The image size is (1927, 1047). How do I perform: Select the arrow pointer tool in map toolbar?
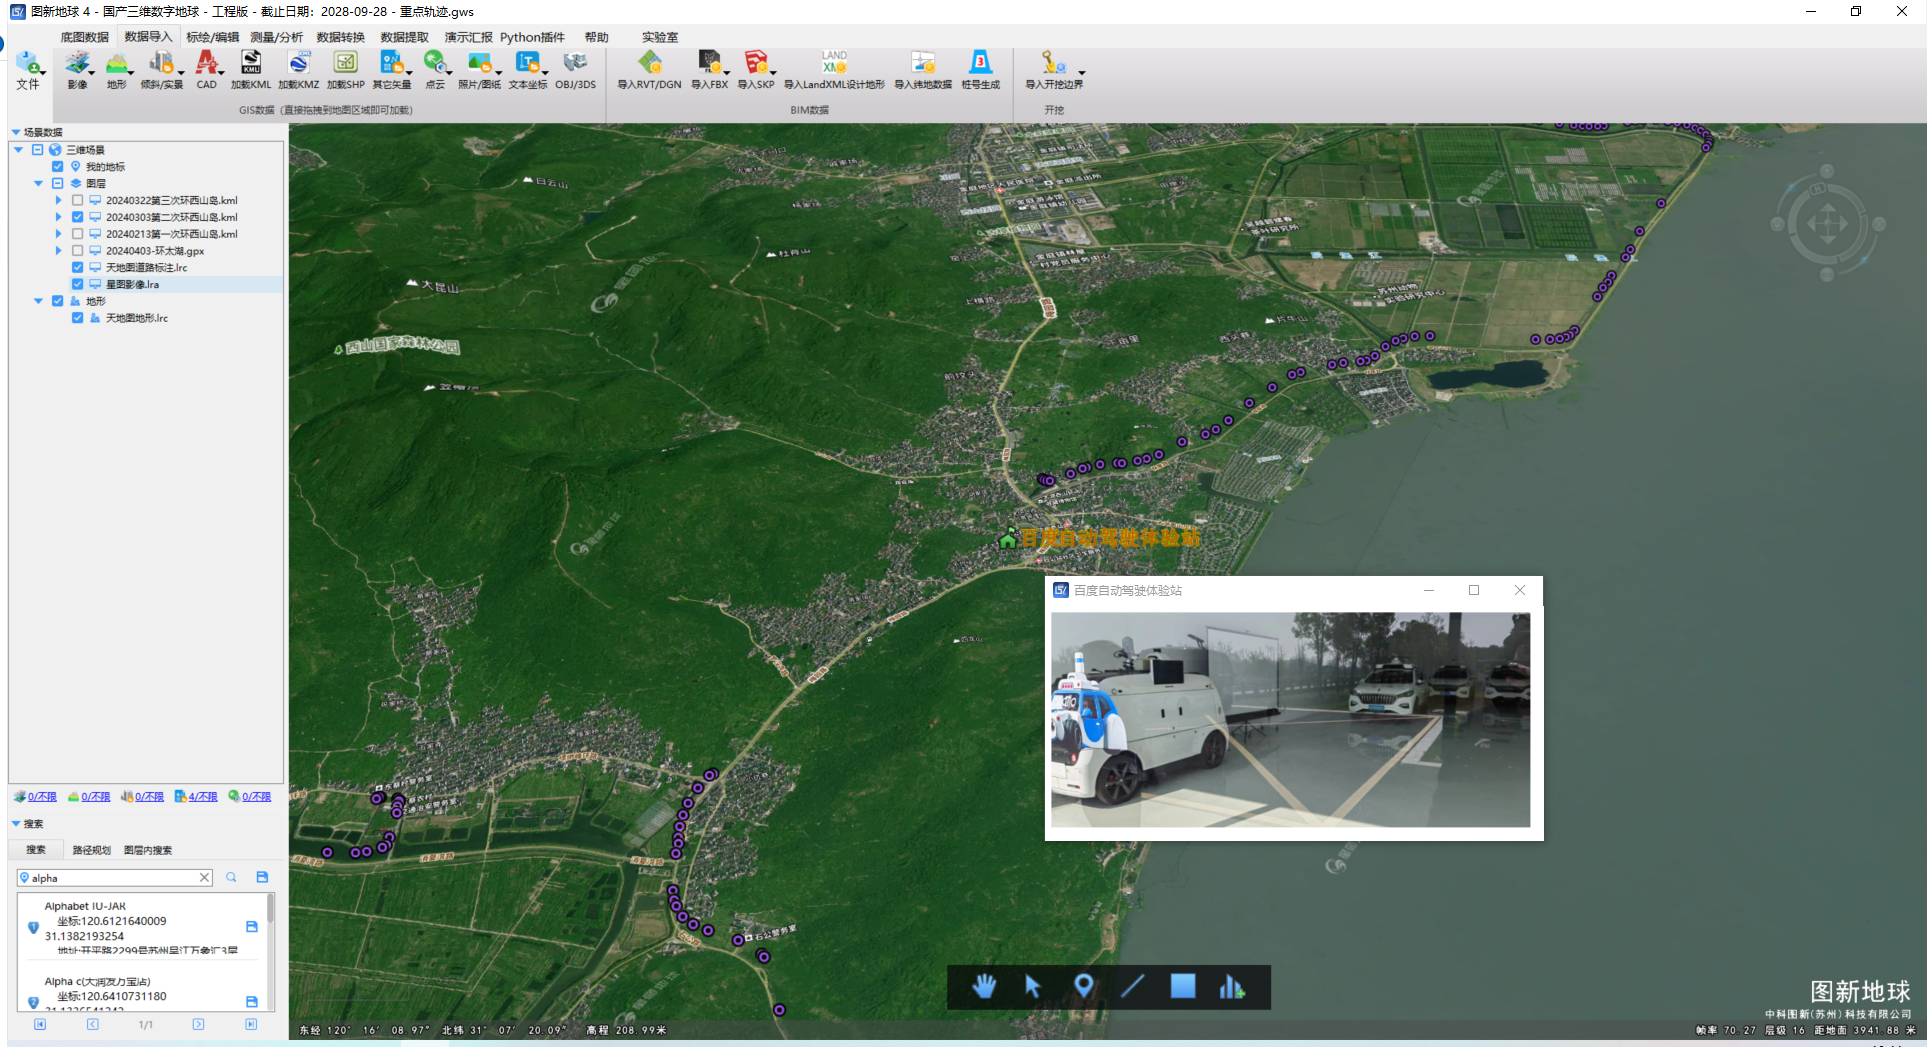tap(1033, 987)
